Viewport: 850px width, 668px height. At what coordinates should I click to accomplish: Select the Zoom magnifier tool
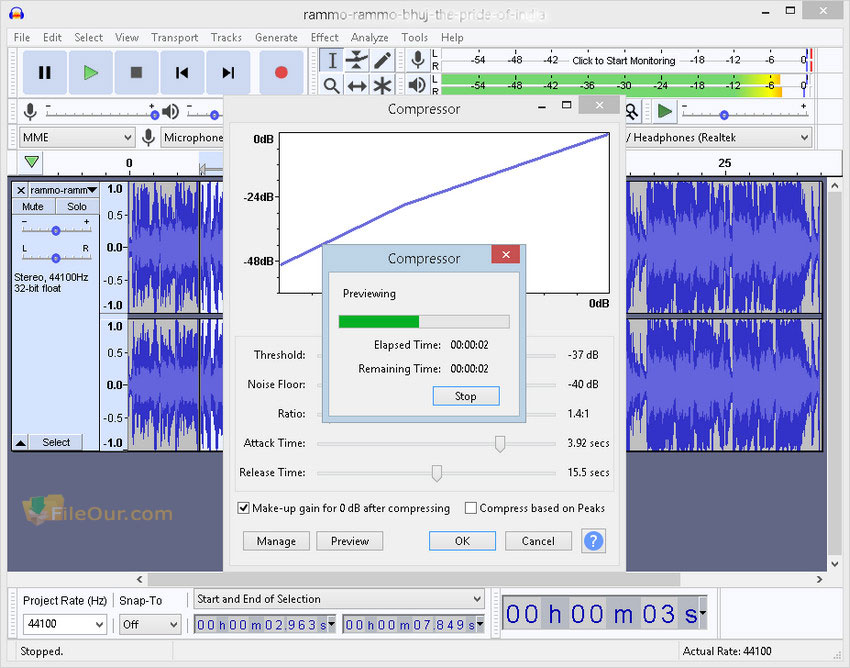pyautogui.click(x=332, y=85)
